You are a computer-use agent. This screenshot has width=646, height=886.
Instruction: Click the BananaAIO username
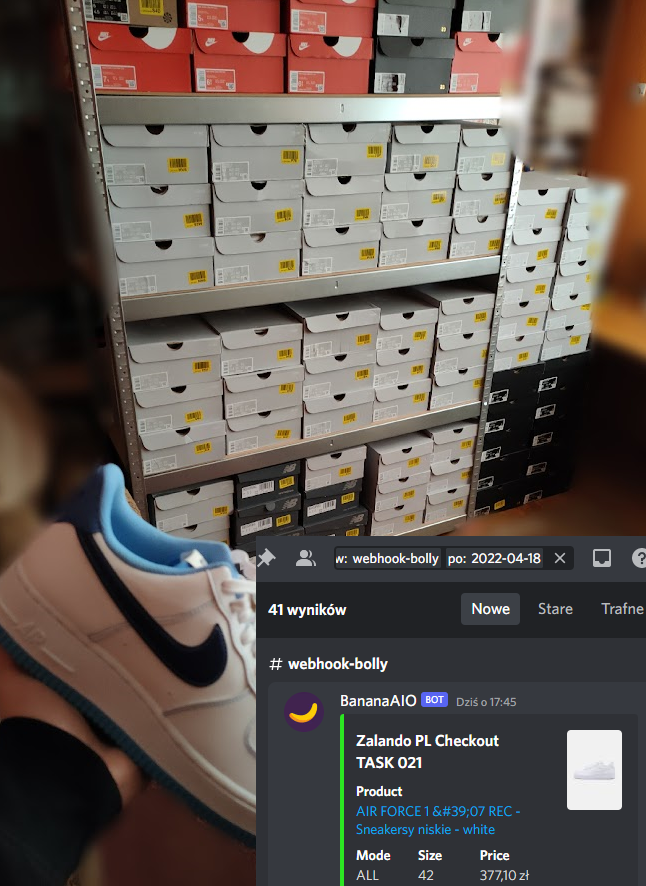pyautogui.click(x=378, y=701)
